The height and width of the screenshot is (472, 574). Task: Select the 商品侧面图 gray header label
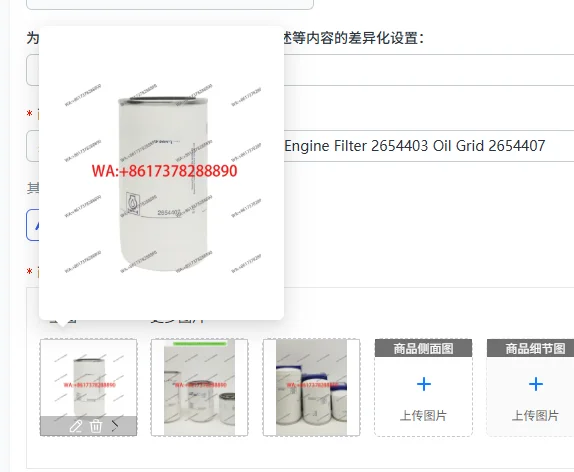(424, 348)
